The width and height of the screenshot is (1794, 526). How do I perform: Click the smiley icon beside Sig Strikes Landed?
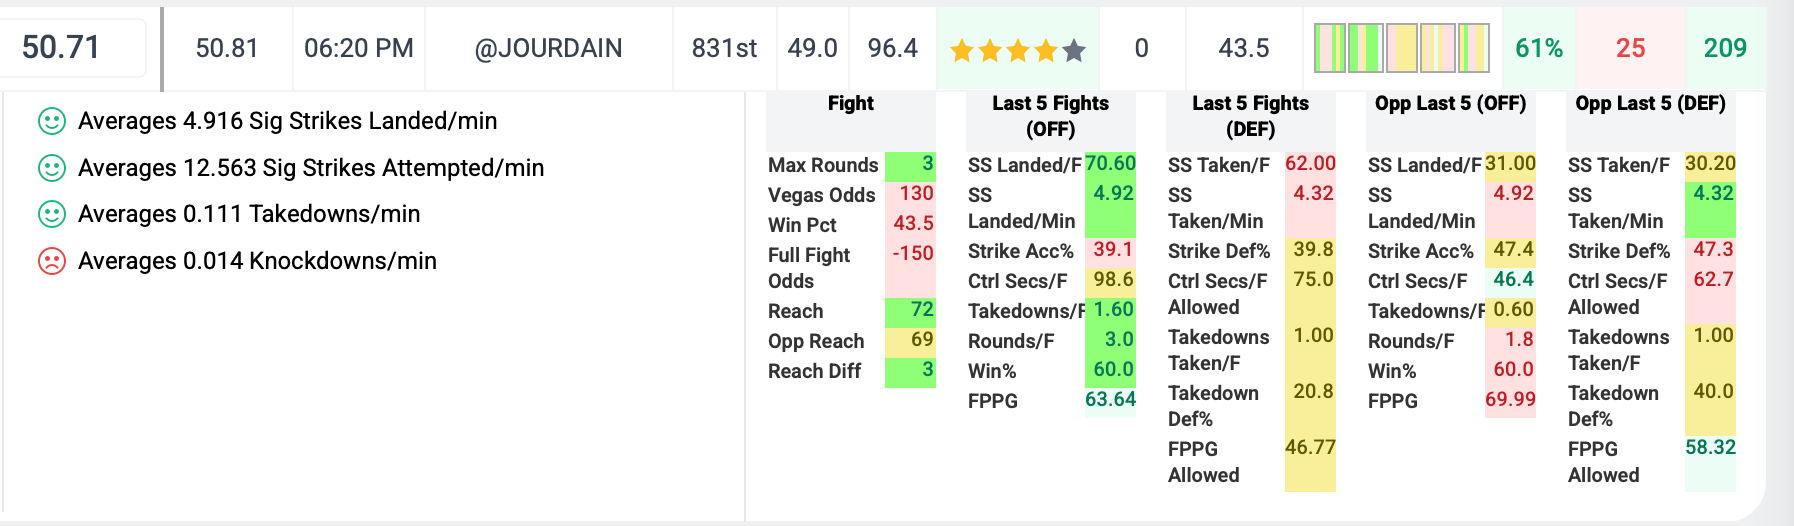point(51,121)
